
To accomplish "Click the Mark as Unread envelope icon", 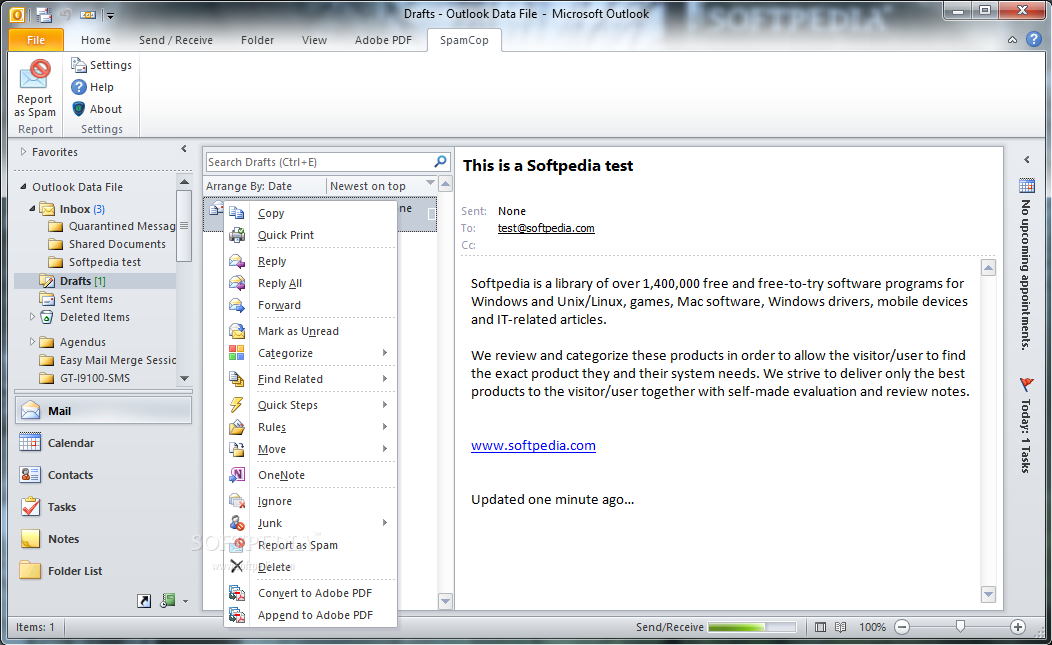I will pyautogui.click(x=237, y=331).
